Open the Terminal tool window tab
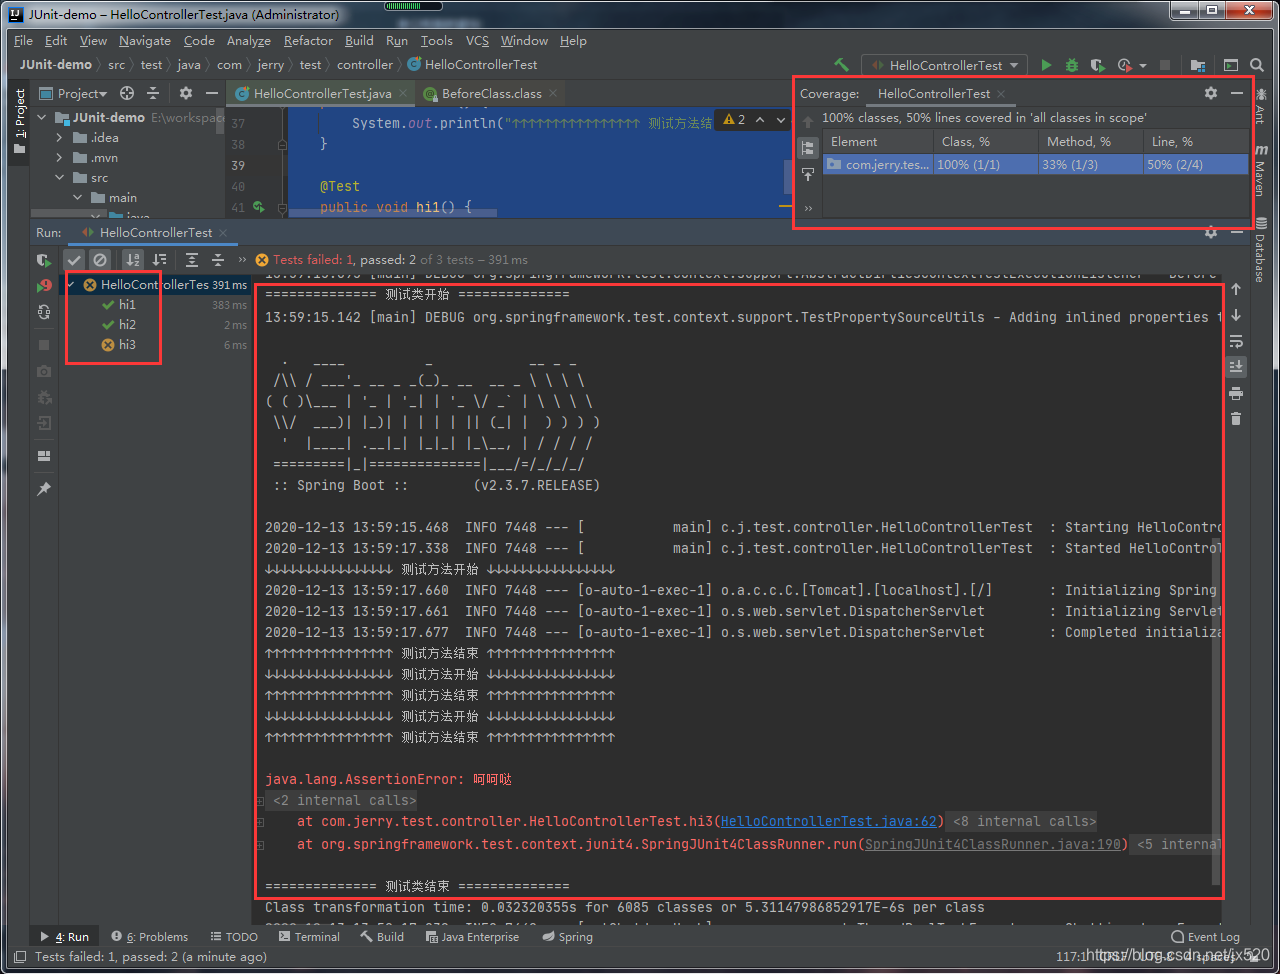This screenshot has height=974, width=1280. click(x=309, y=937)
